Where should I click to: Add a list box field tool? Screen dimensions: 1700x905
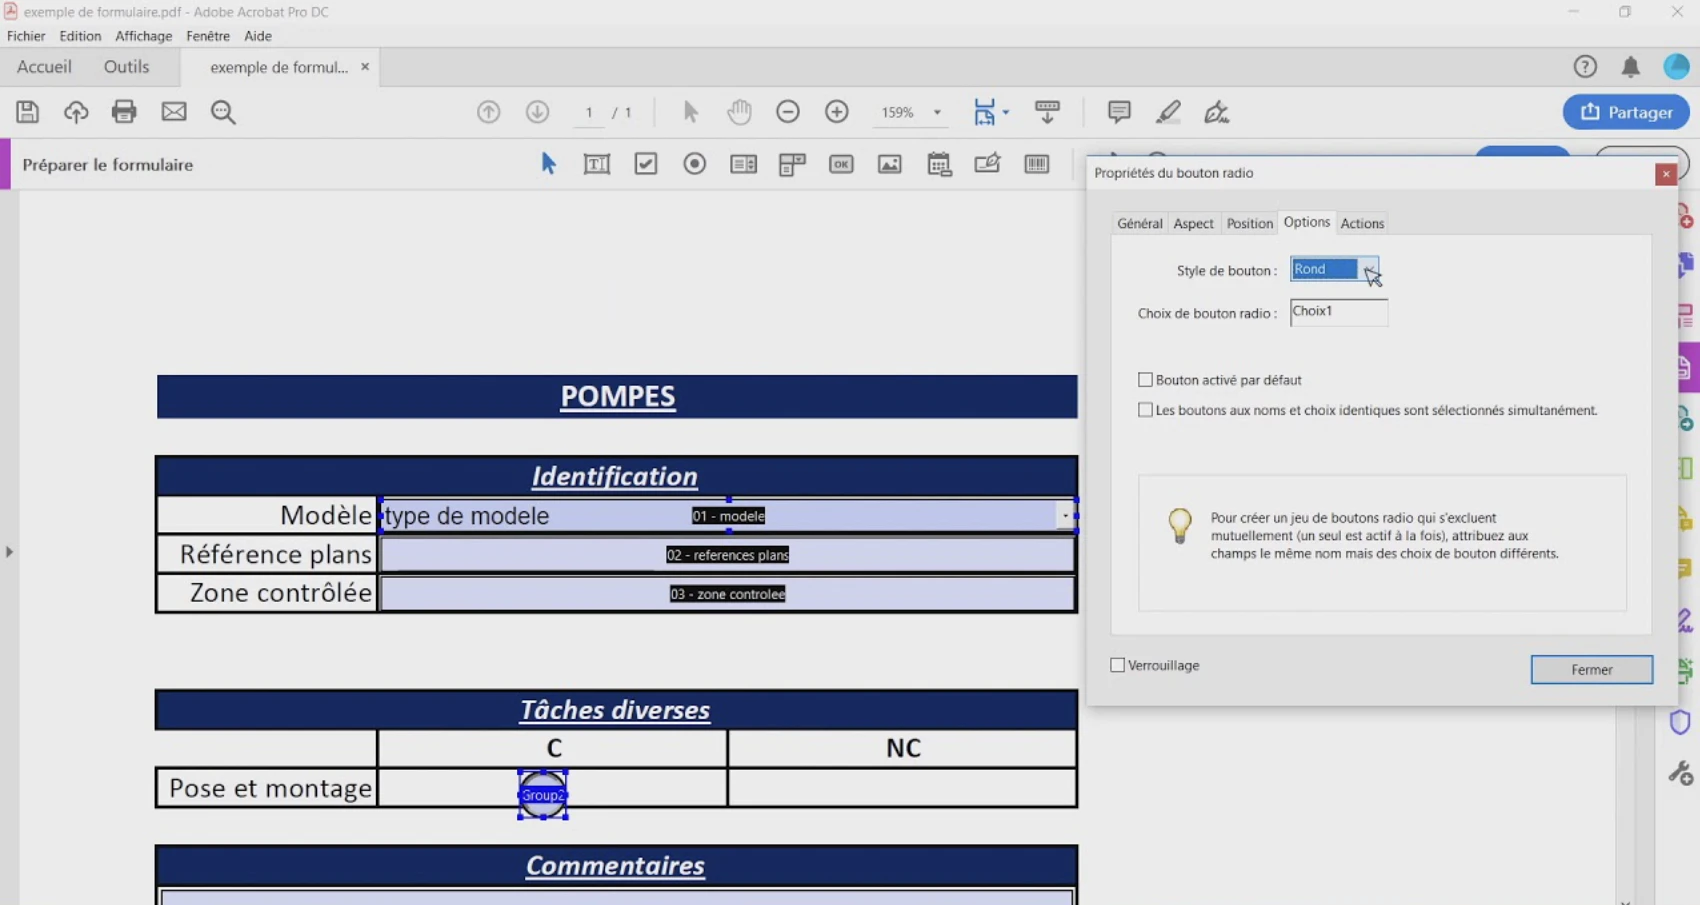(744, 164)
